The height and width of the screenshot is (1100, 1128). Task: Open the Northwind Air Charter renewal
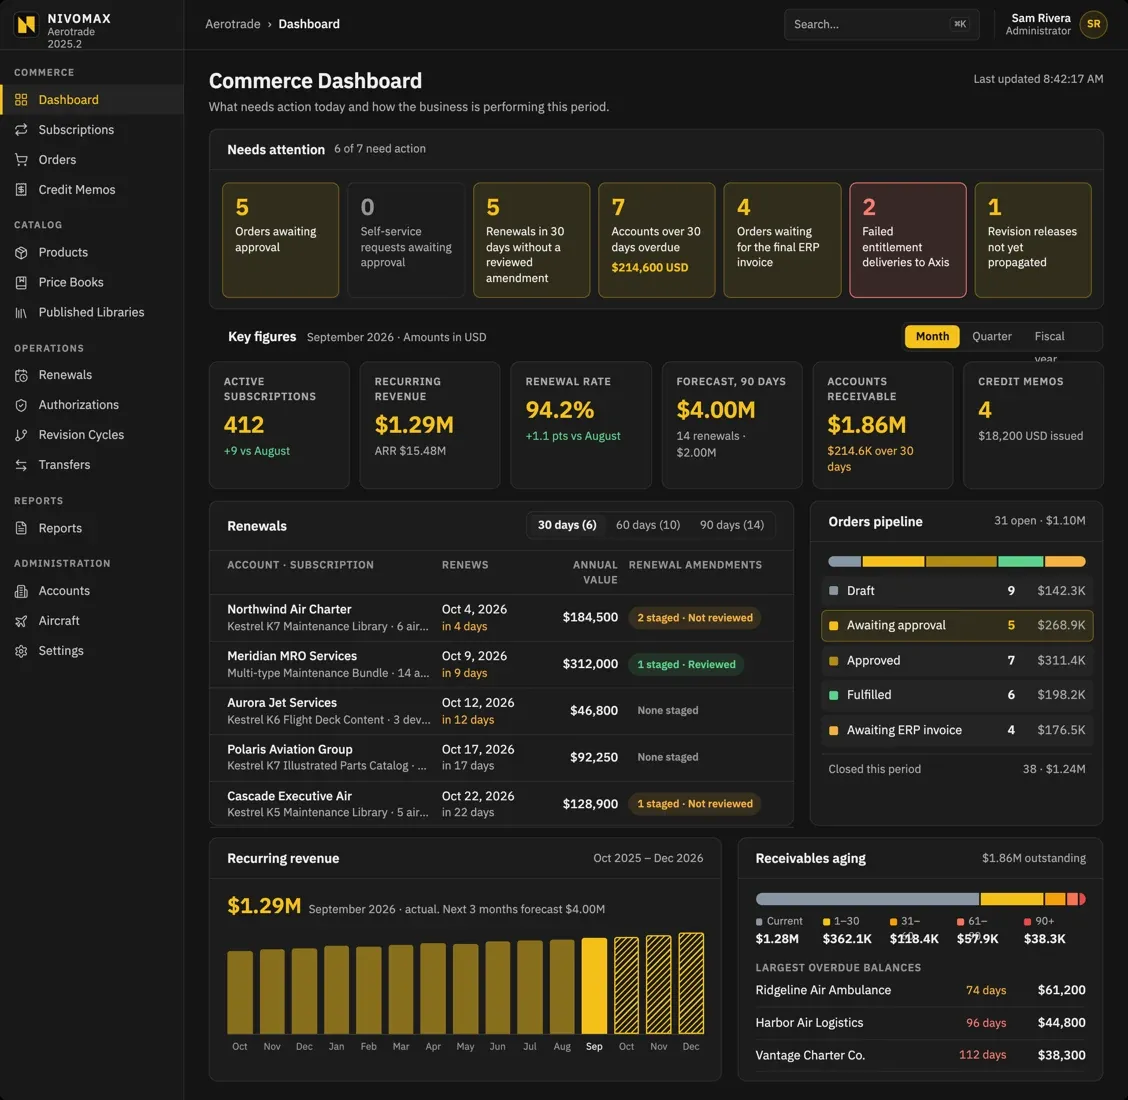pos(501,618)
